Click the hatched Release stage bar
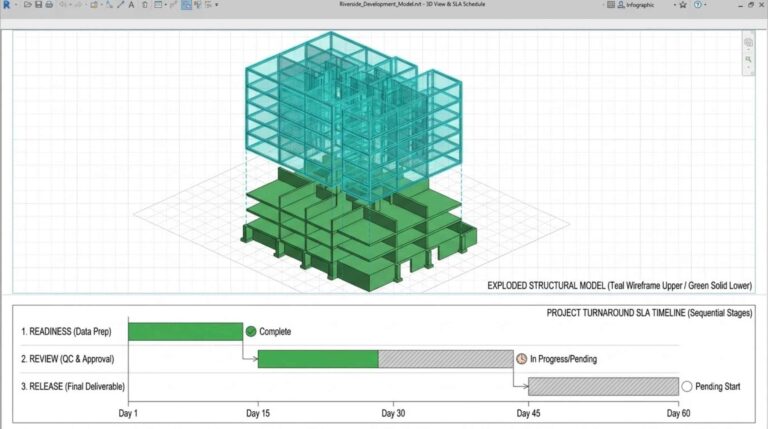The width and height of the screenshot is (768, 429). pyautogui.click(x=603, y=386)
